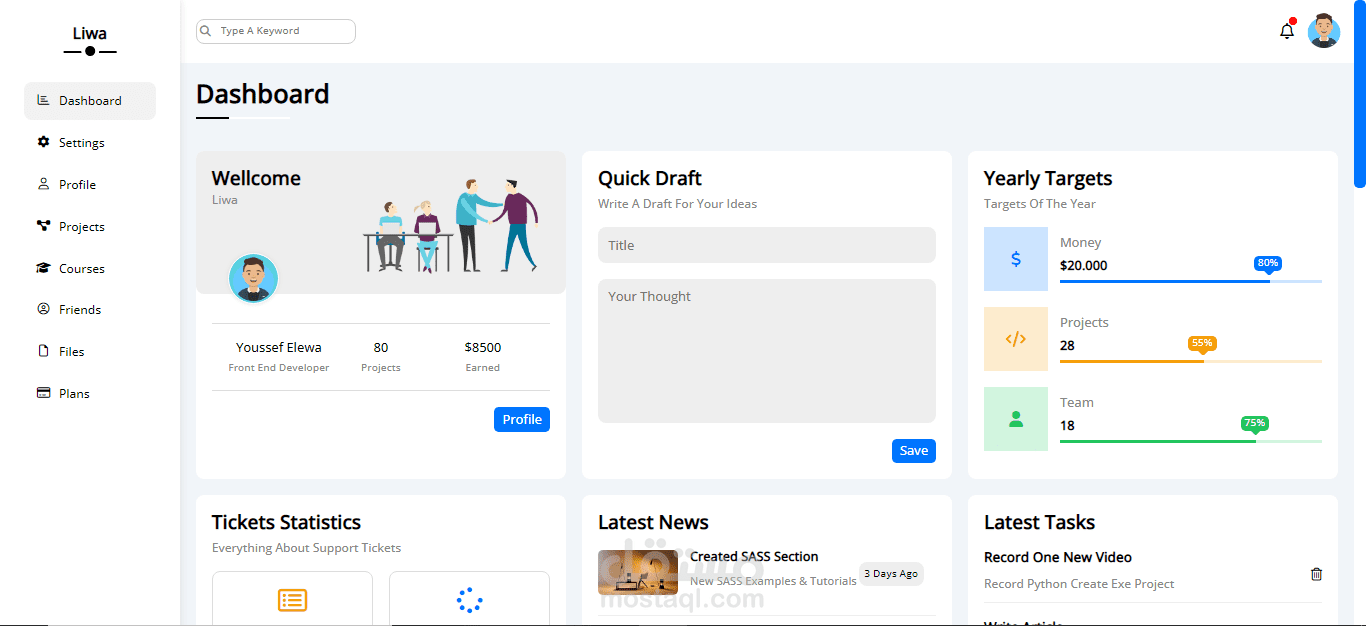This screenshot has width=1366, height=626.
Task: Click the Projects 55% progress bar
Action: point(1191,361)
